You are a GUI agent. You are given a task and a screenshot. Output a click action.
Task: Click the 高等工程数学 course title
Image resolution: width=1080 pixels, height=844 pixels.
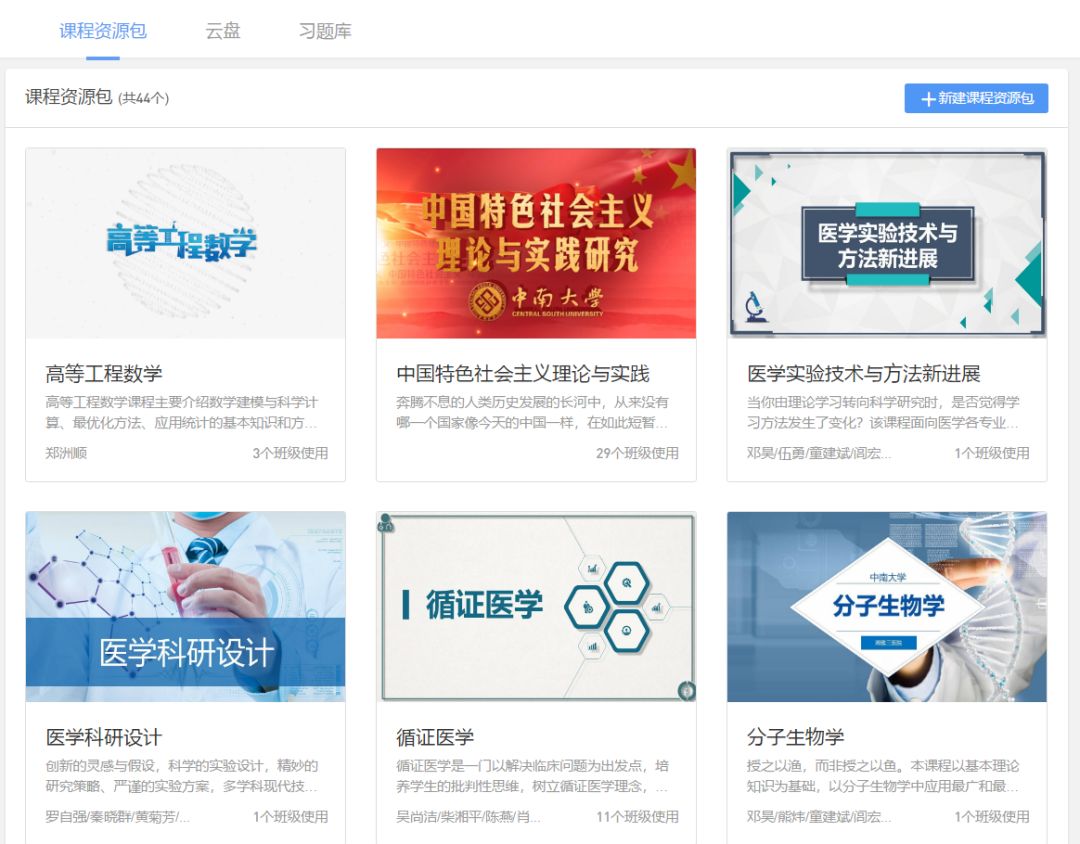tap(104, 374)
